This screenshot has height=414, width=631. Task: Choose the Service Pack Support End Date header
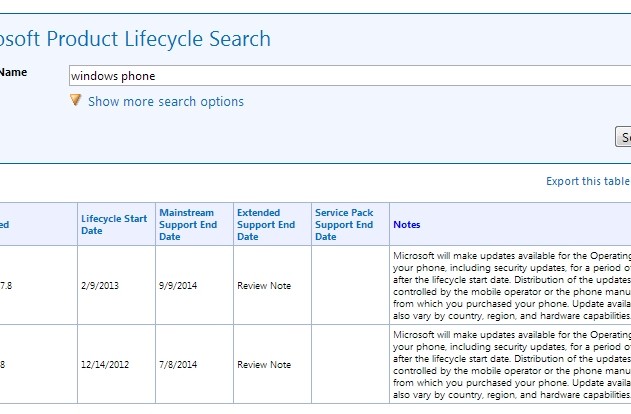(x=343, y=224)
